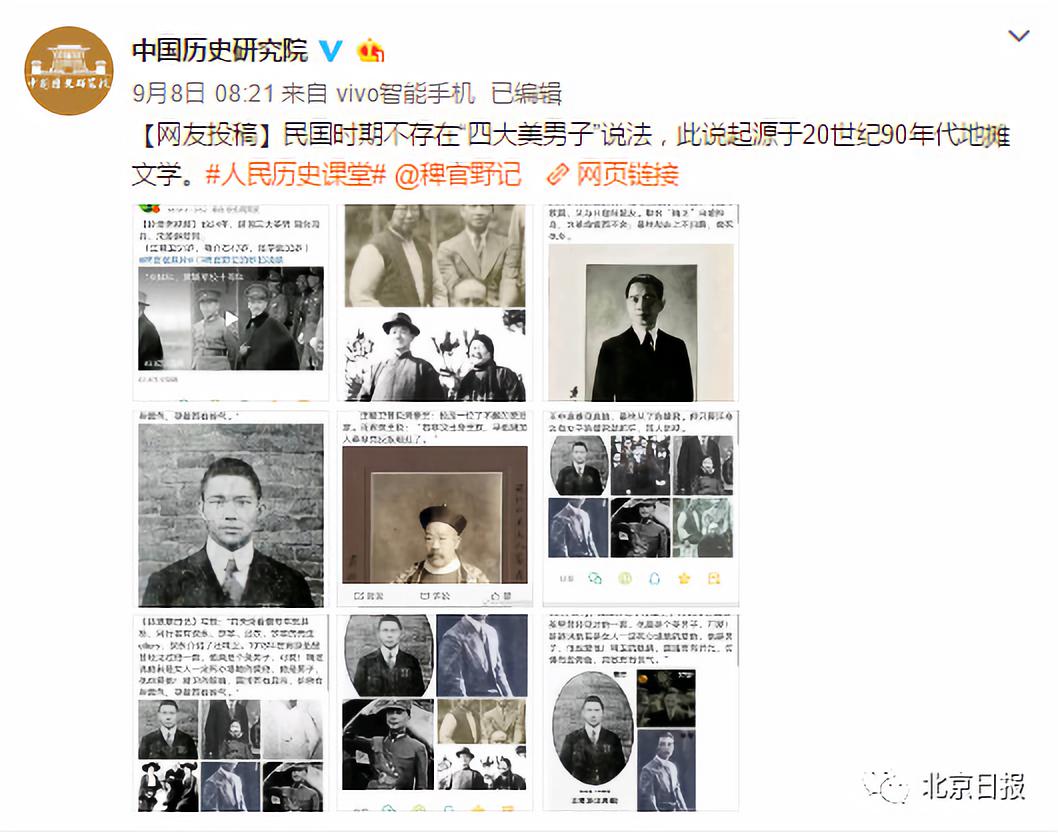Open the #人民历史课堂# hashtag
The width and height of the screenshot is (1058, 834).
coord(295,175)
